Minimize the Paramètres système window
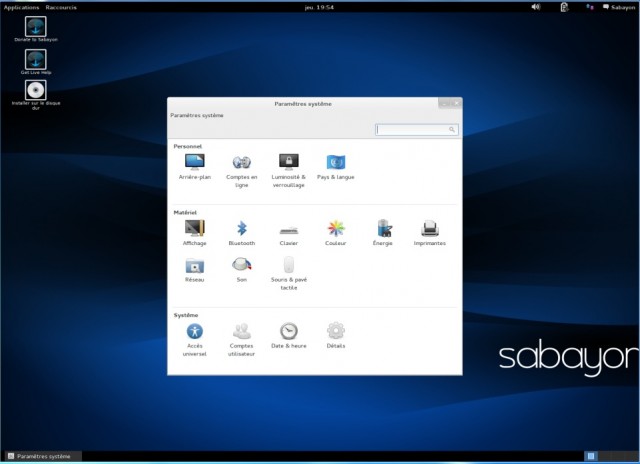Image resolution: width=640 pixels, height=464 pixels. click(445, 104)
